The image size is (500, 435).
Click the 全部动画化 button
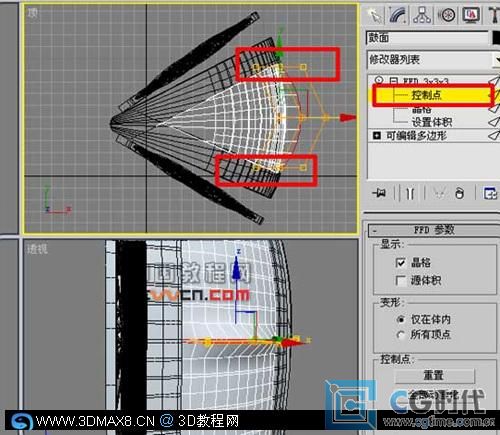pyautogui.click(x=435, y=396)
